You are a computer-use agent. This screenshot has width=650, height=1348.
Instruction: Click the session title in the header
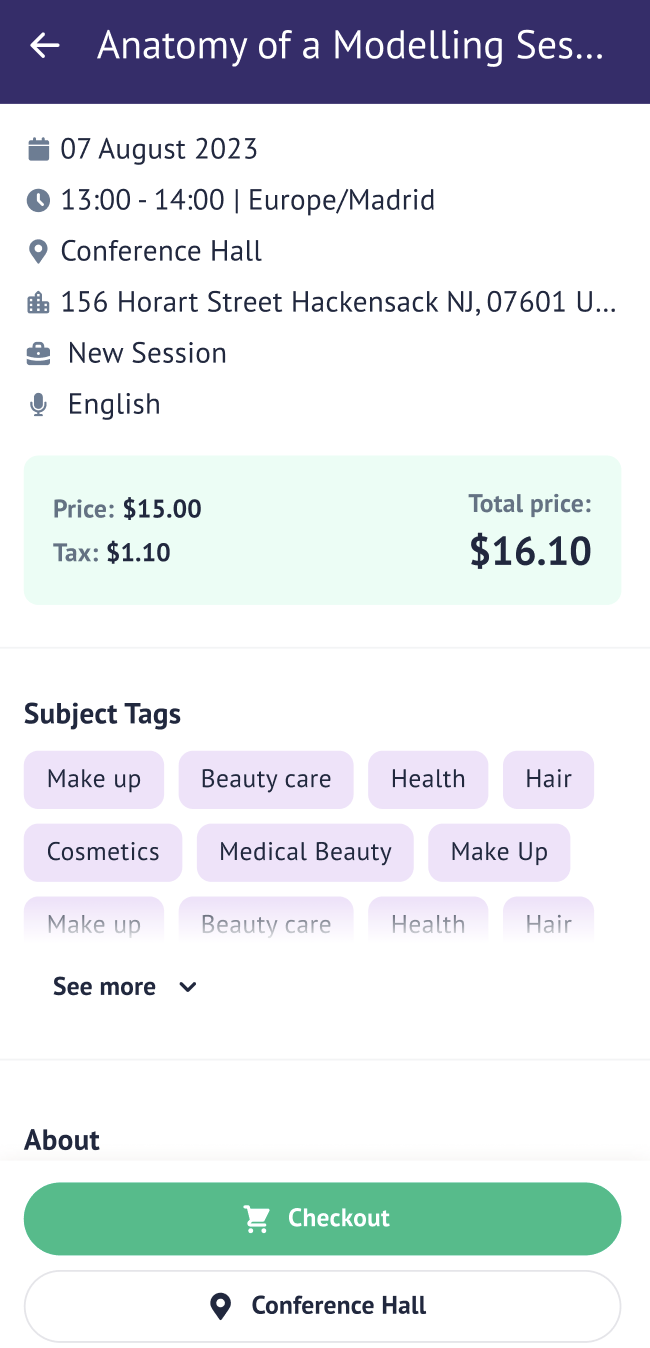coord(350,46)
